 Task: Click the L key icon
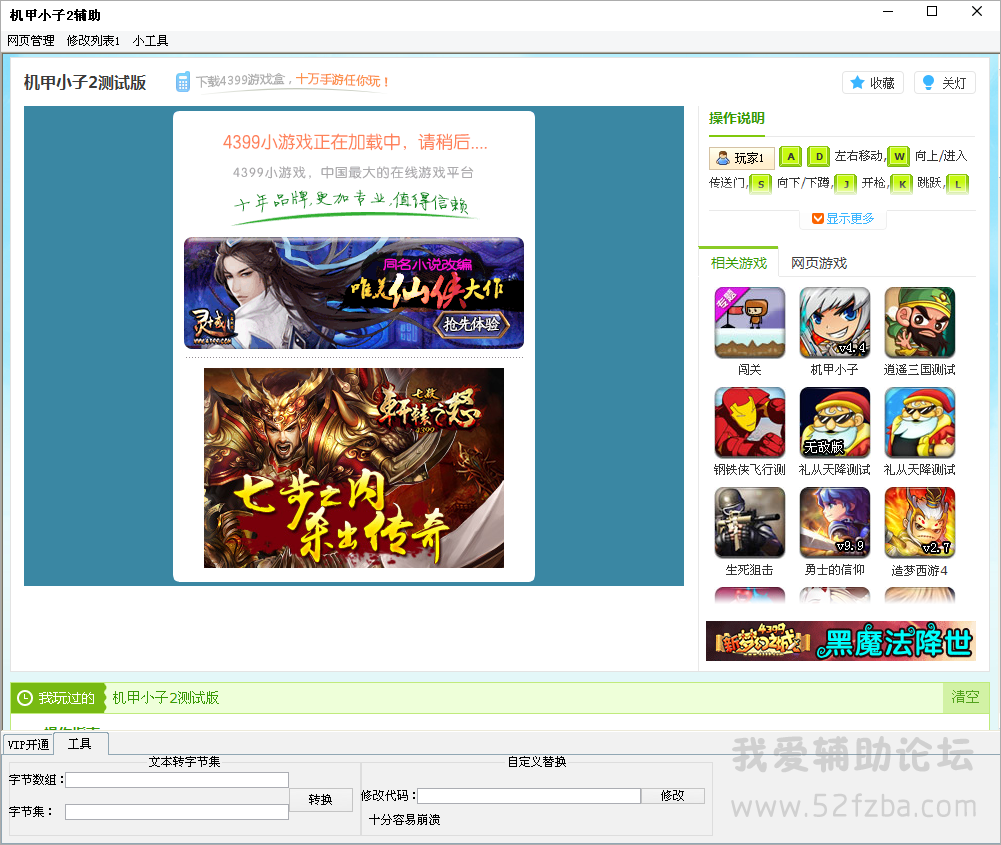(958, 184)
